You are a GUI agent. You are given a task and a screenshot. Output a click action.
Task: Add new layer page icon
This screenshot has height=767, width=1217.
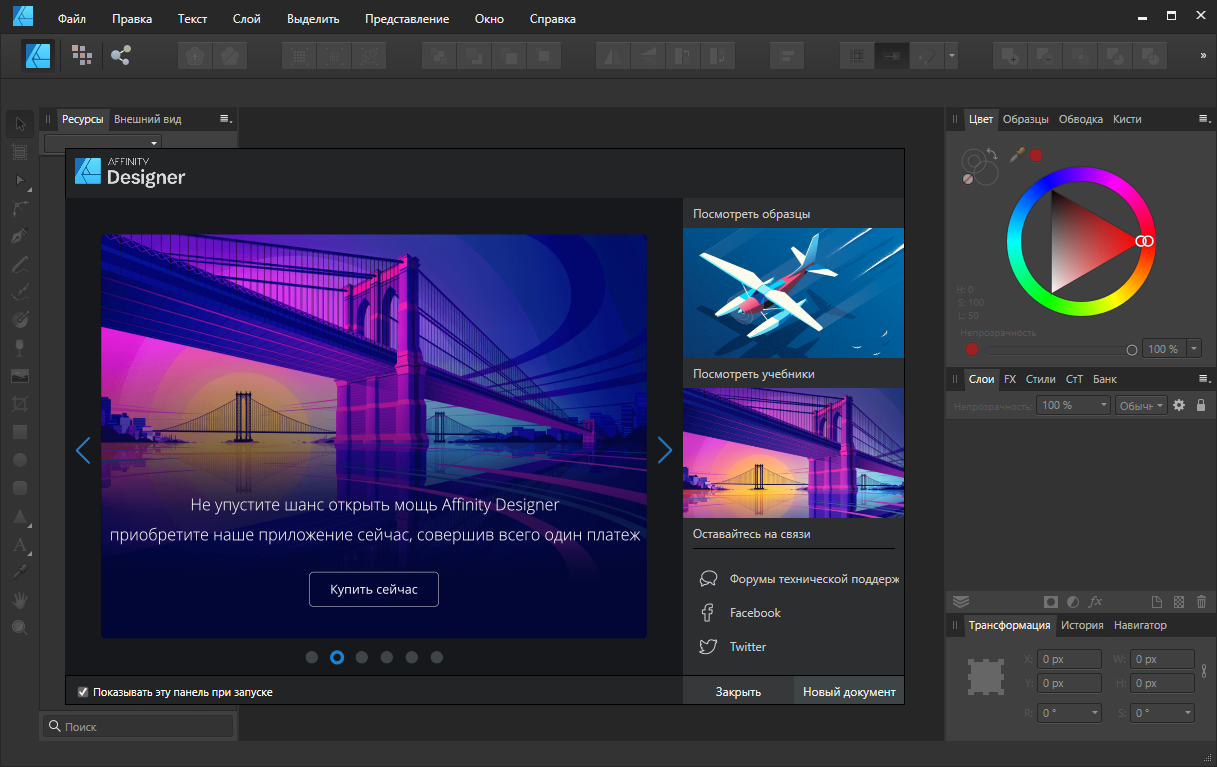tap(1157, 602)
